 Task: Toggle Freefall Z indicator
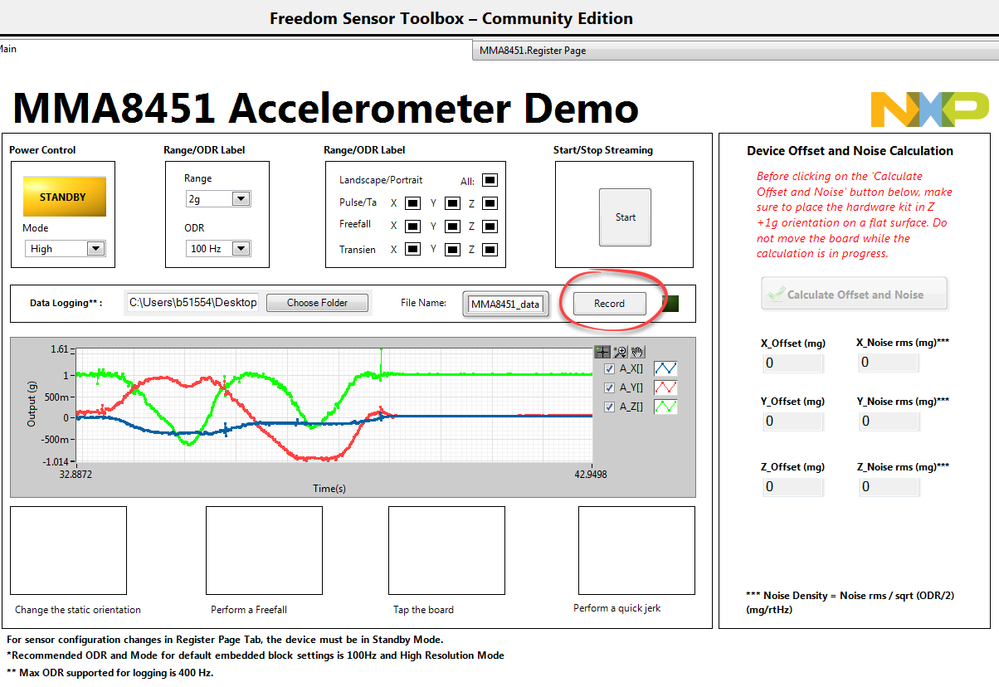click(x=490, y=226)
